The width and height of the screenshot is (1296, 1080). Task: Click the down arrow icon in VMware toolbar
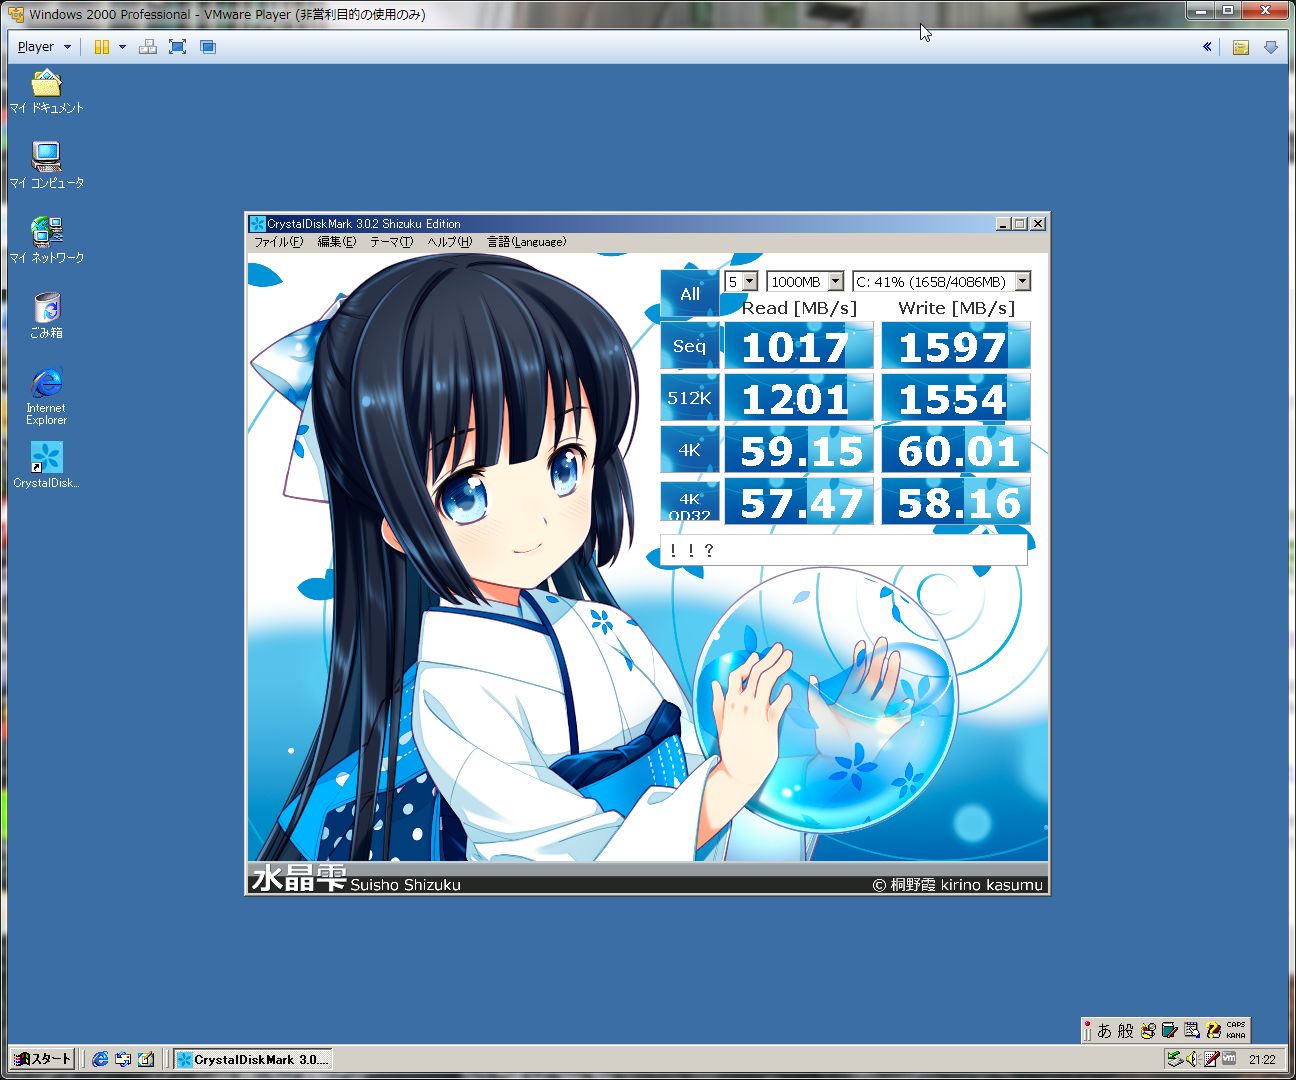coord(1271,47)
